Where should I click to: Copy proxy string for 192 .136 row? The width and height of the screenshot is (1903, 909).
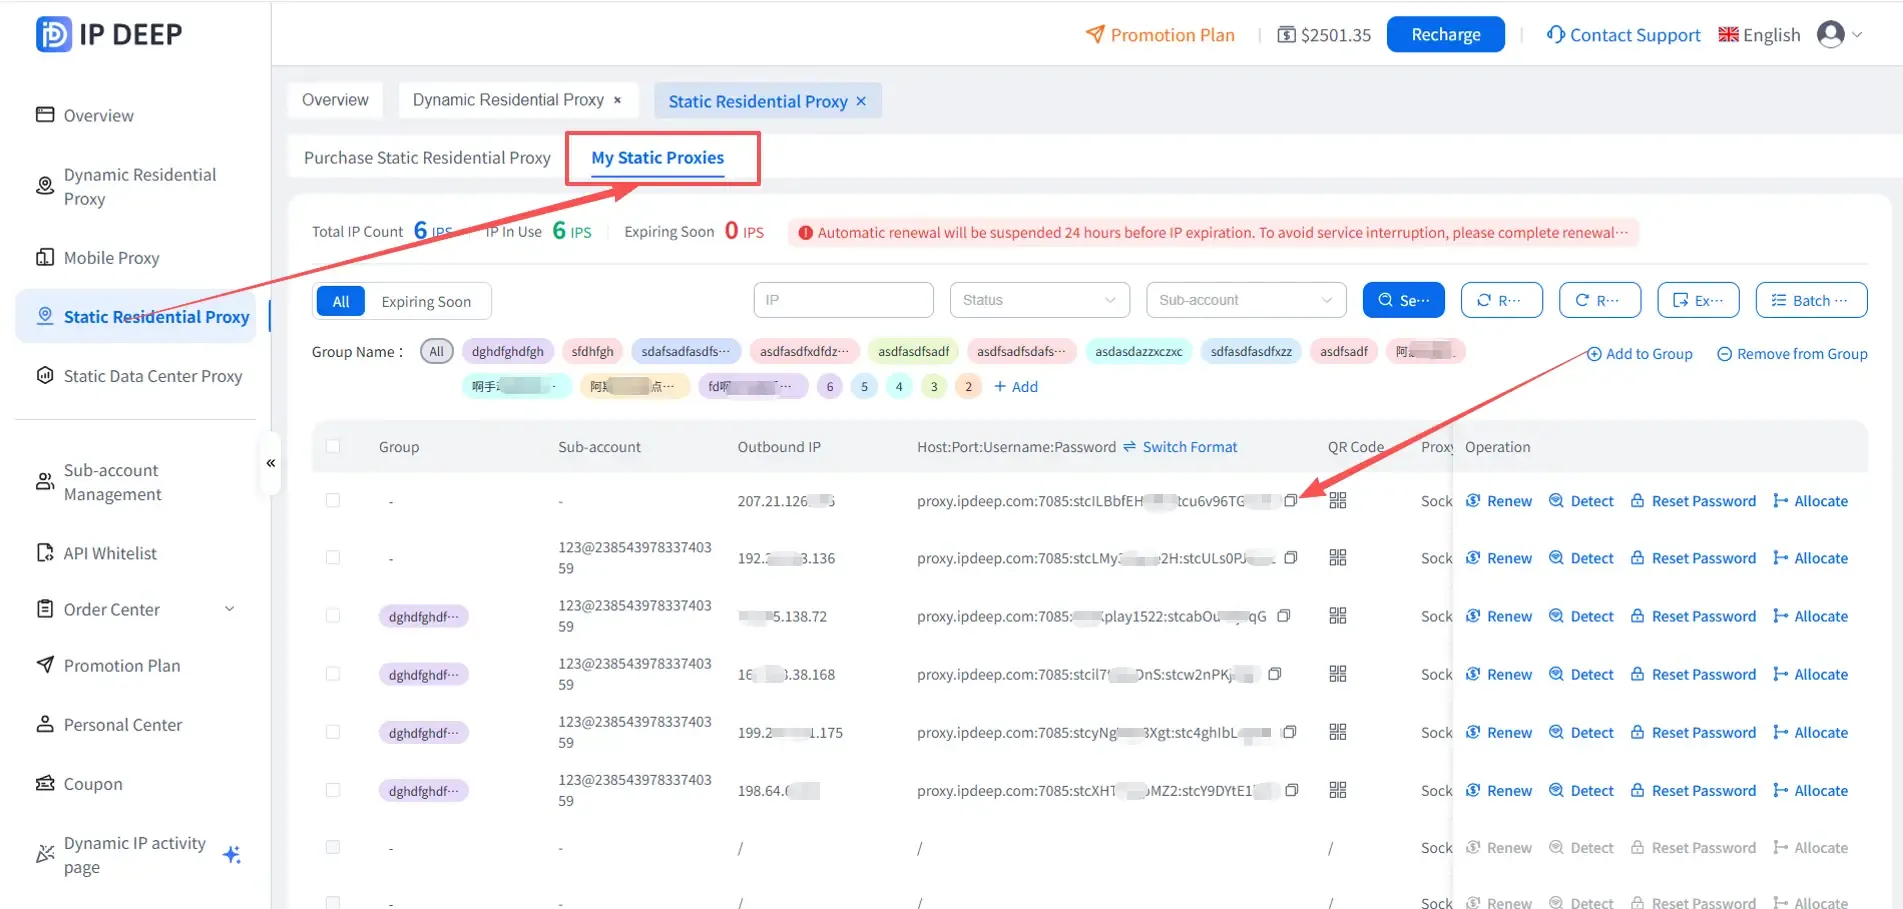(x=1291, y=558)
